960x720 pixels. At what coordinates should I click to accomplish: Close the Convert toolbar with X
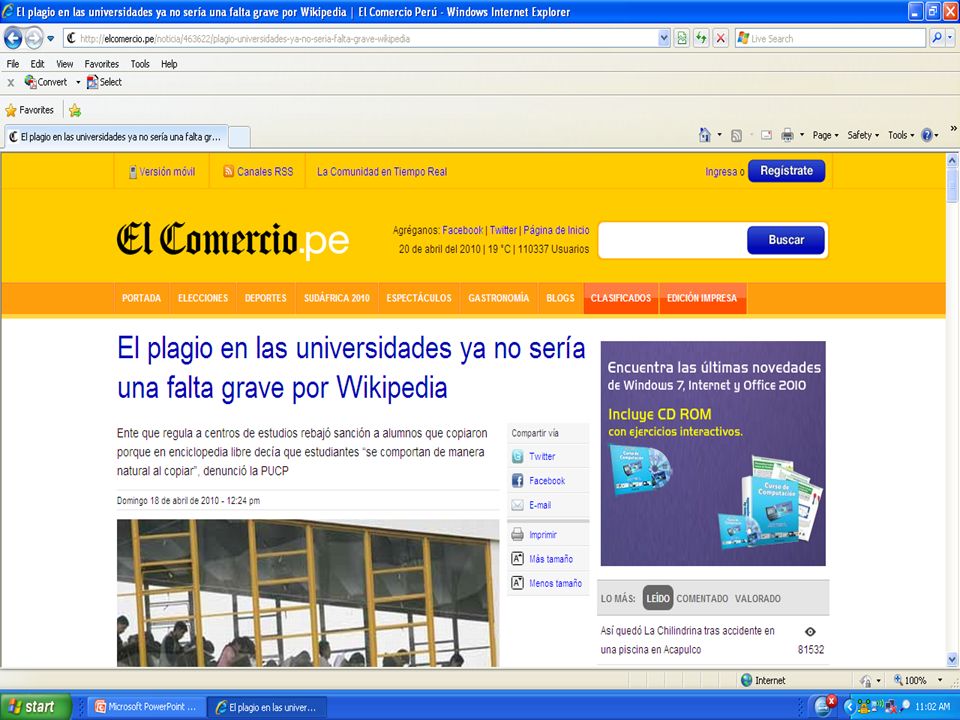point(10,83)
